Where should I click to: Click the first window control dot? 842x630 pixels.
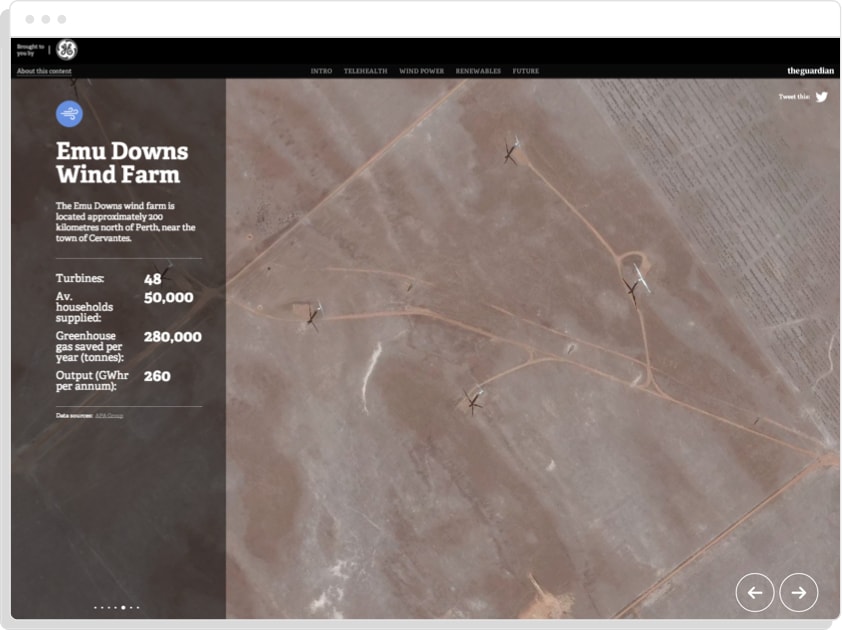click(x=29, y=19)
